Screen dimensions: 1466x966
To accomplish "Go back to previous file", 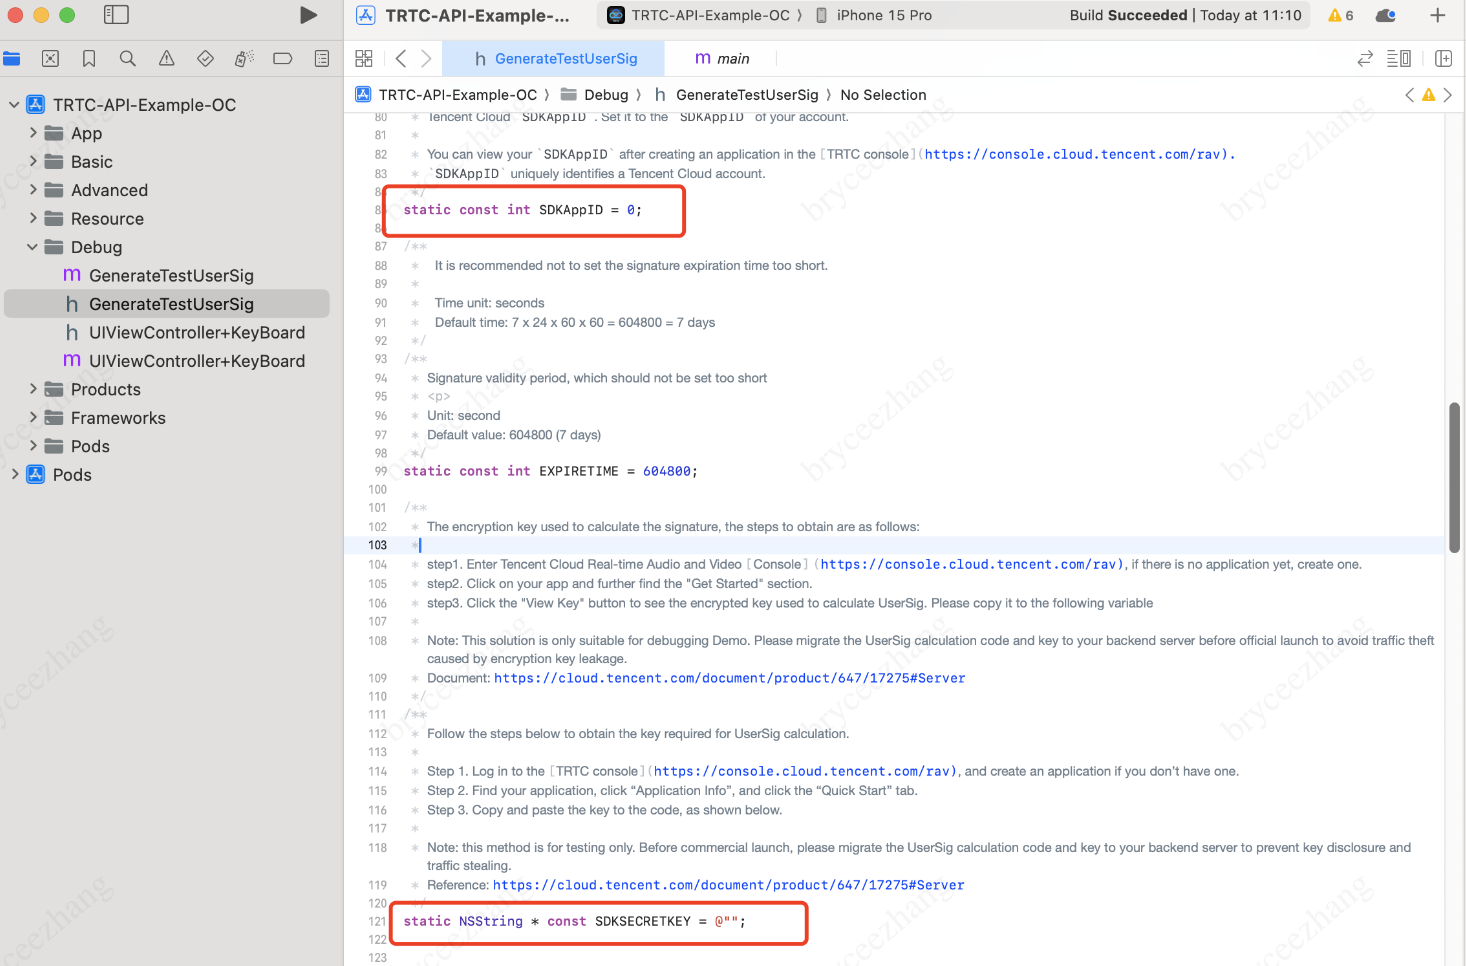I will pyautogui.click(x=401, y=59).
